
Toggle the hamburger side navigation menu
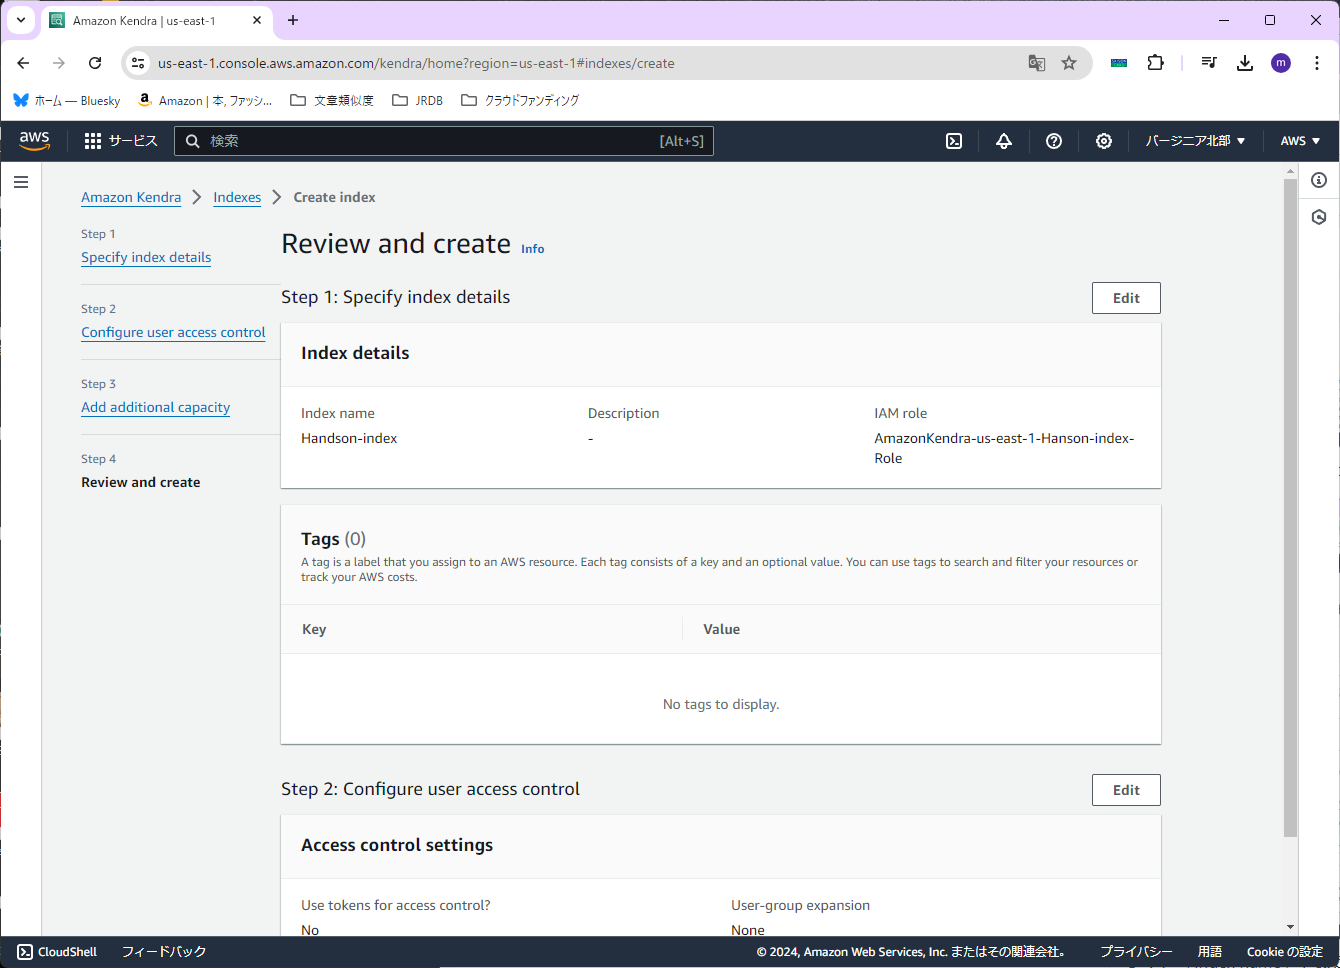[x=21, y=182]
